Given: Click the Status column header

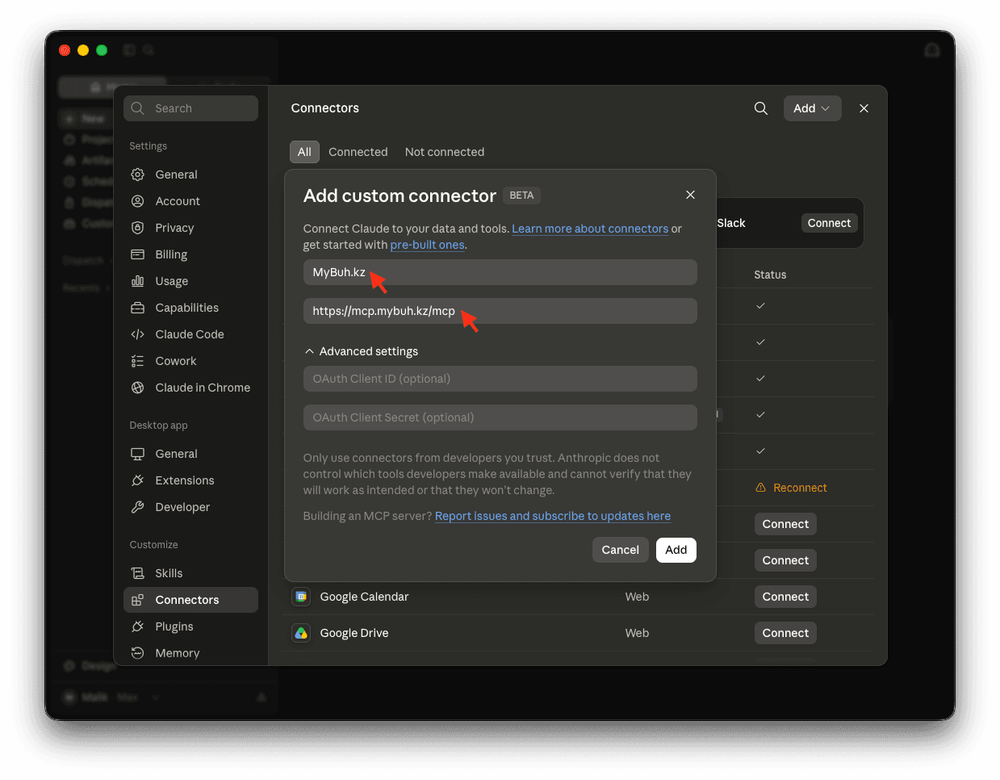Looking at the screenshot, I should 770,275.
